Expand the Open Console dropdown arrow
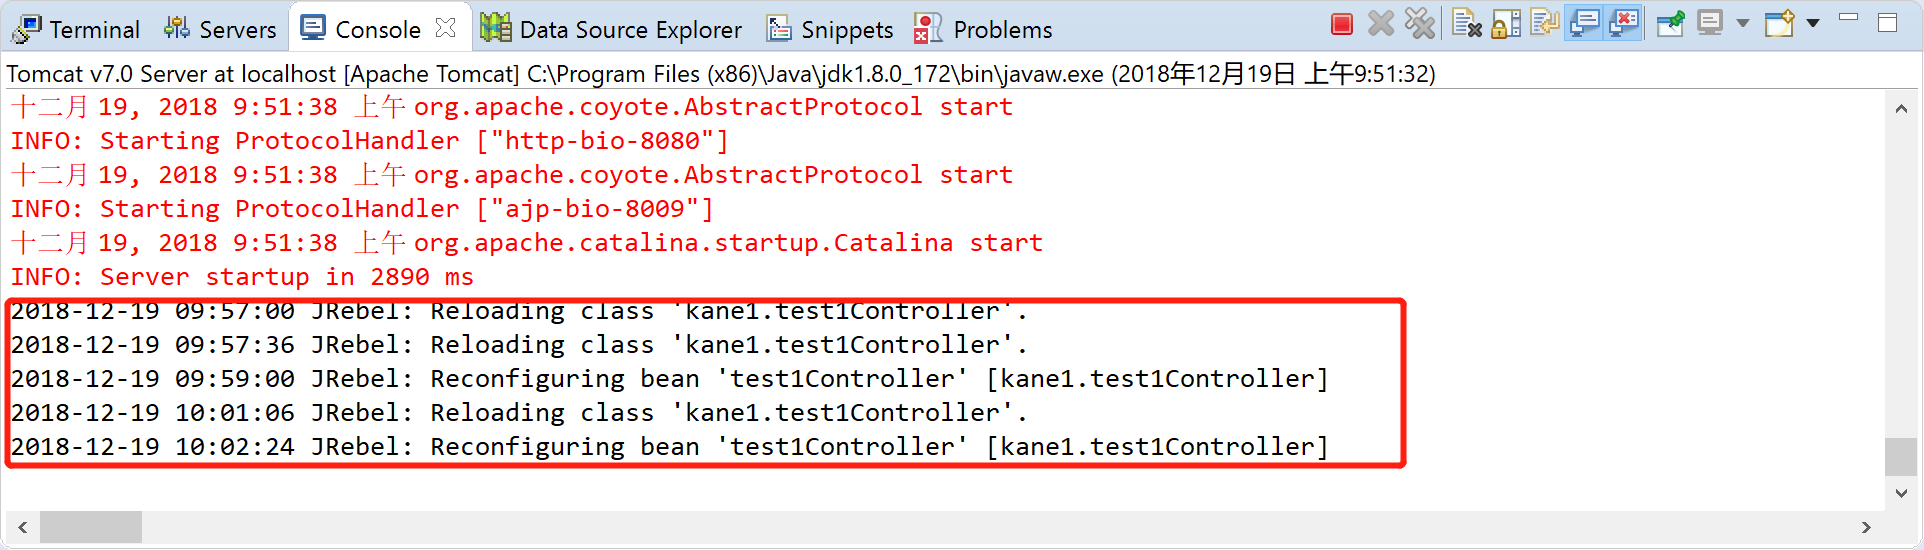1924x550 pixels. (1813, 24)
